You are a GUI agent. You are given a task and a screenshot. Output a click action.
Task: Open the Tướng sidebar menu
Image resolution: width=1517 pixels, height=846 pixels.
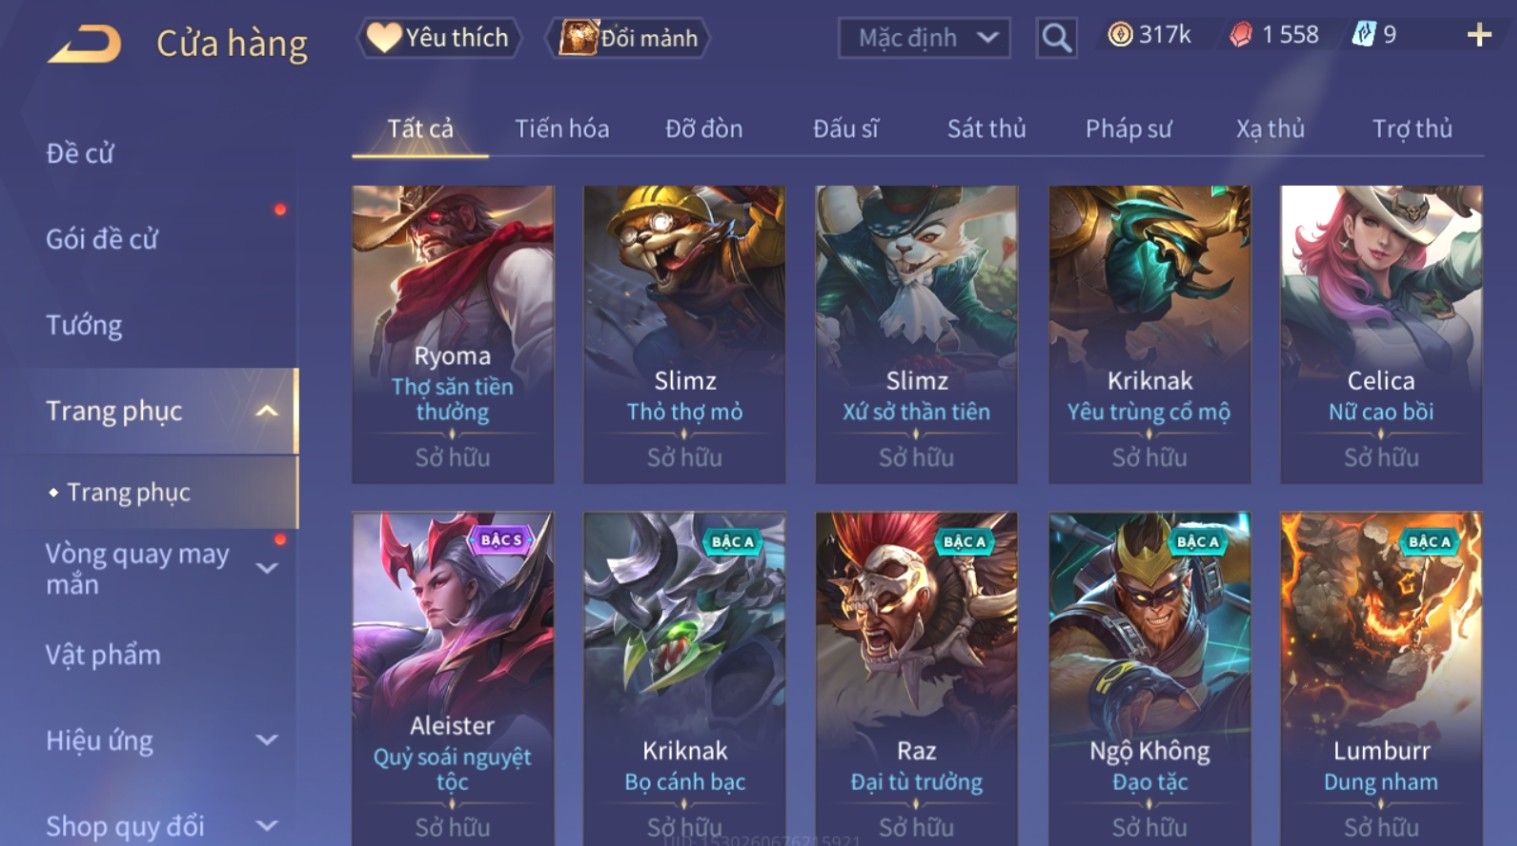click(x=84, y=325)
